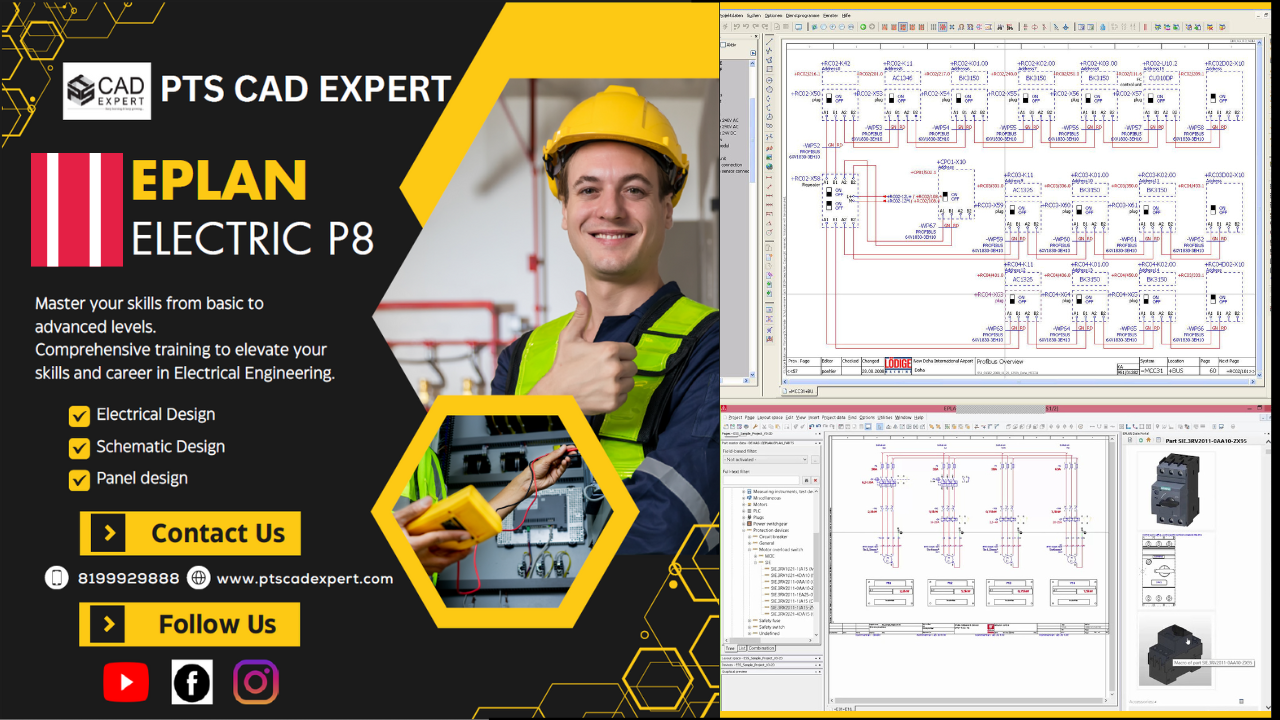Click the green refresh icon in Data Portal
This screenshot has height=720, width=1280.
coord(1141,440)
